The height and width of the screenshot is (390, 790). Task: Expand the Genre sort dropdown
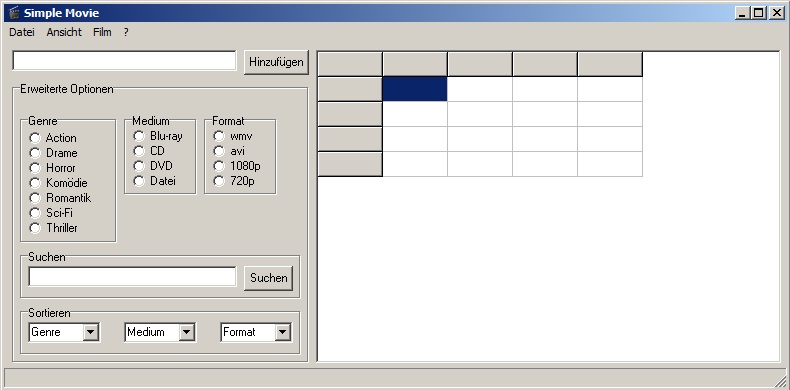point(91,332)
